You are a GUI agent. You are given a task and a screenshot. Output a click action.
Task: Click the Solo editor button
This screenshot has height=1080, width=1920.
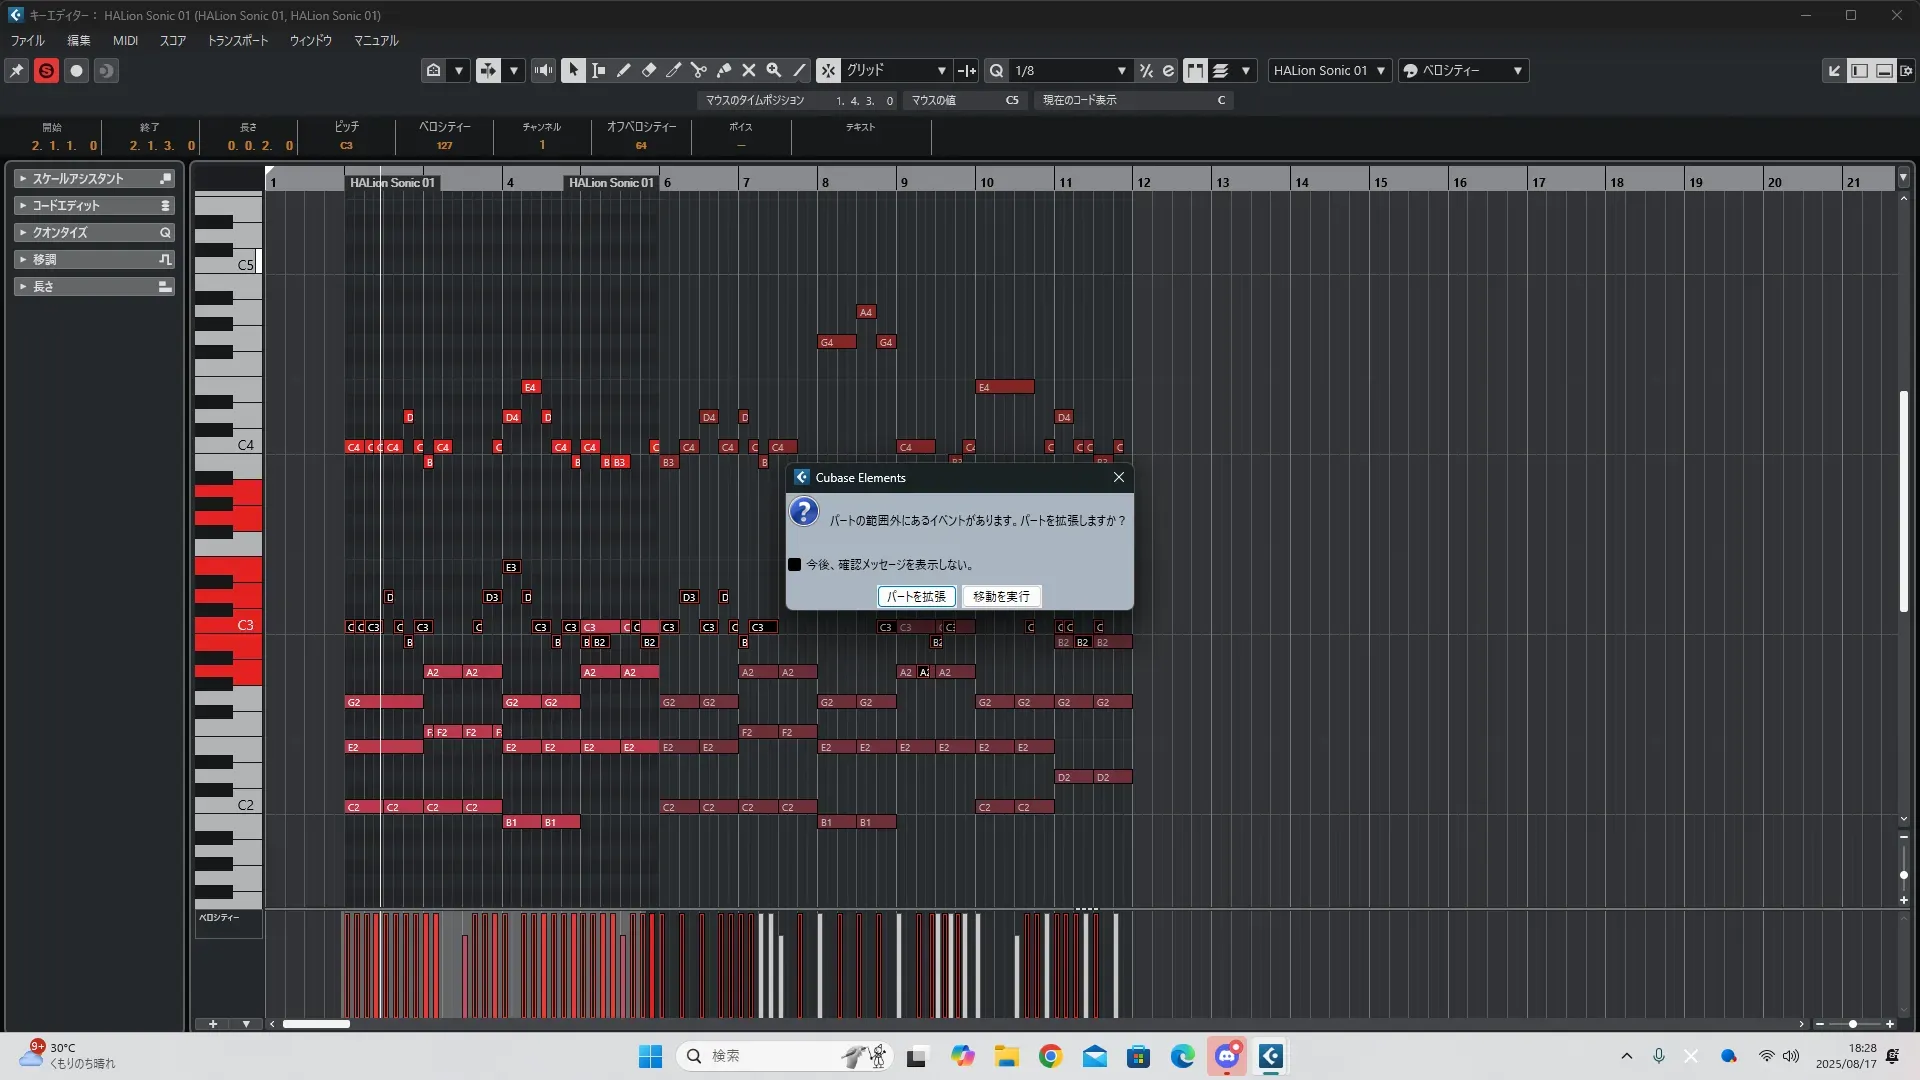click(46, 70)
